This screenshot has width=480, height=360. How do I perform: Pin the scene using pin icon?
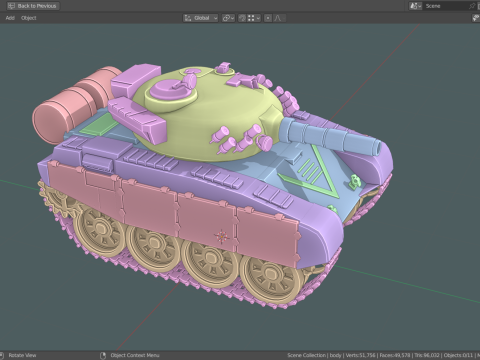[x=472, y=6]
